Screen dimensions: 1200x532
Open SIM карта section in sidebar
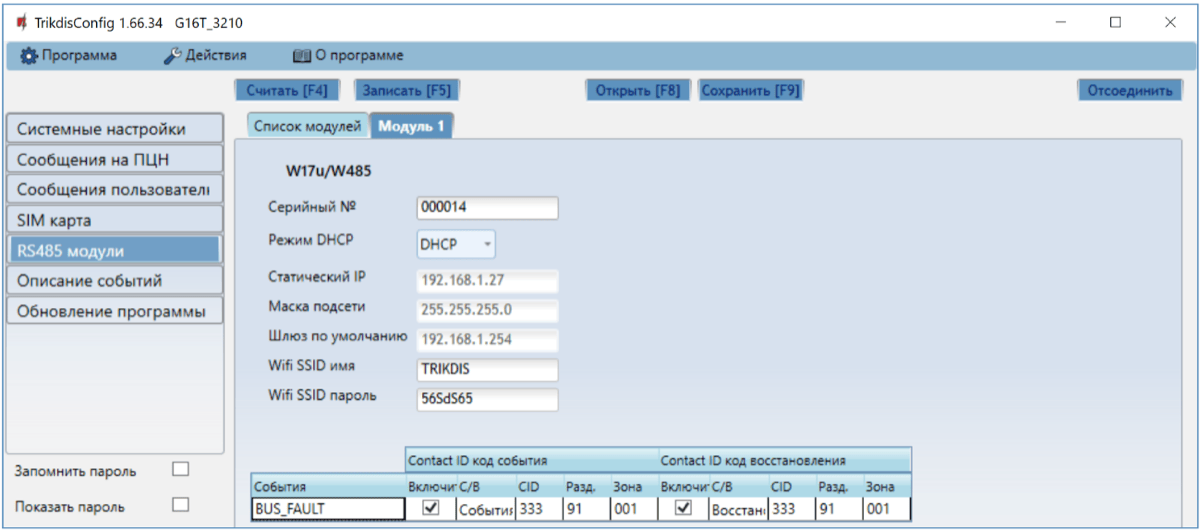click(111, 219)
